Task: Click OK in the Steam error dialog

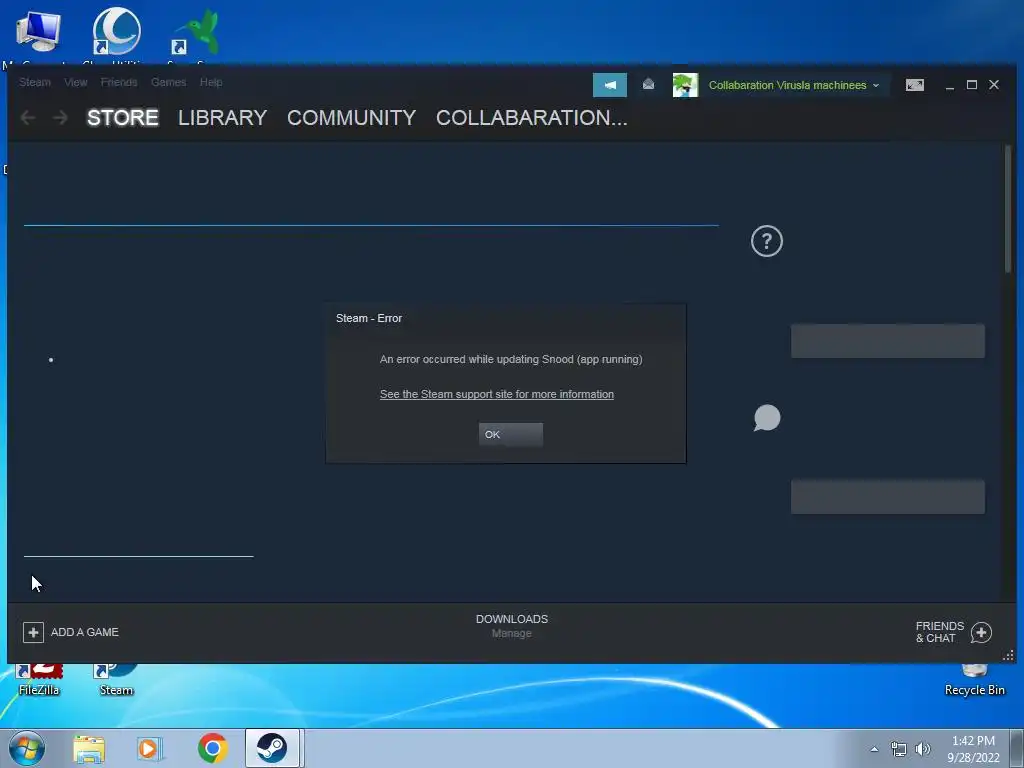Action: pos(511,434)
